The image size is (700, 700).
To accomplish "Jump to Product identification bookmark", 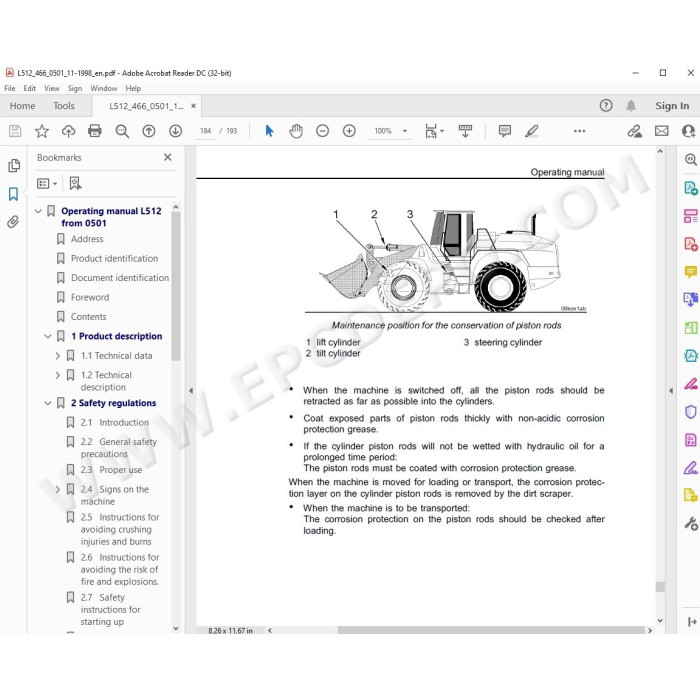I will pos(114,258).
